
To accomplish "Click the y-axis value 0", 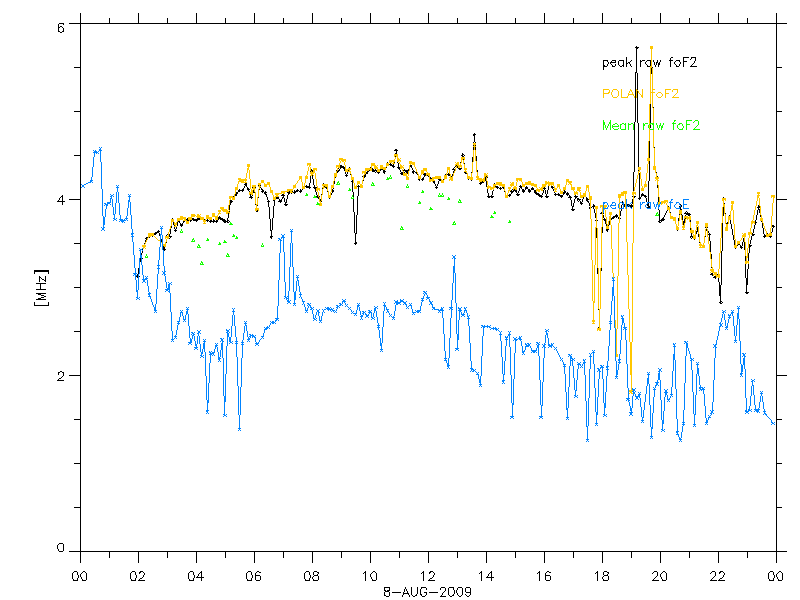I will point(61,548).
